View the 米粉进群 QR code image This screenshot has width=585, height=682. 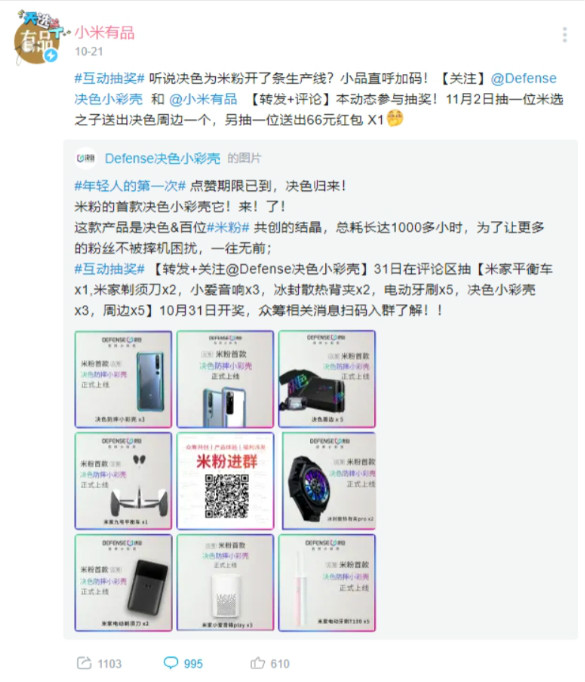tap(225, 481)
